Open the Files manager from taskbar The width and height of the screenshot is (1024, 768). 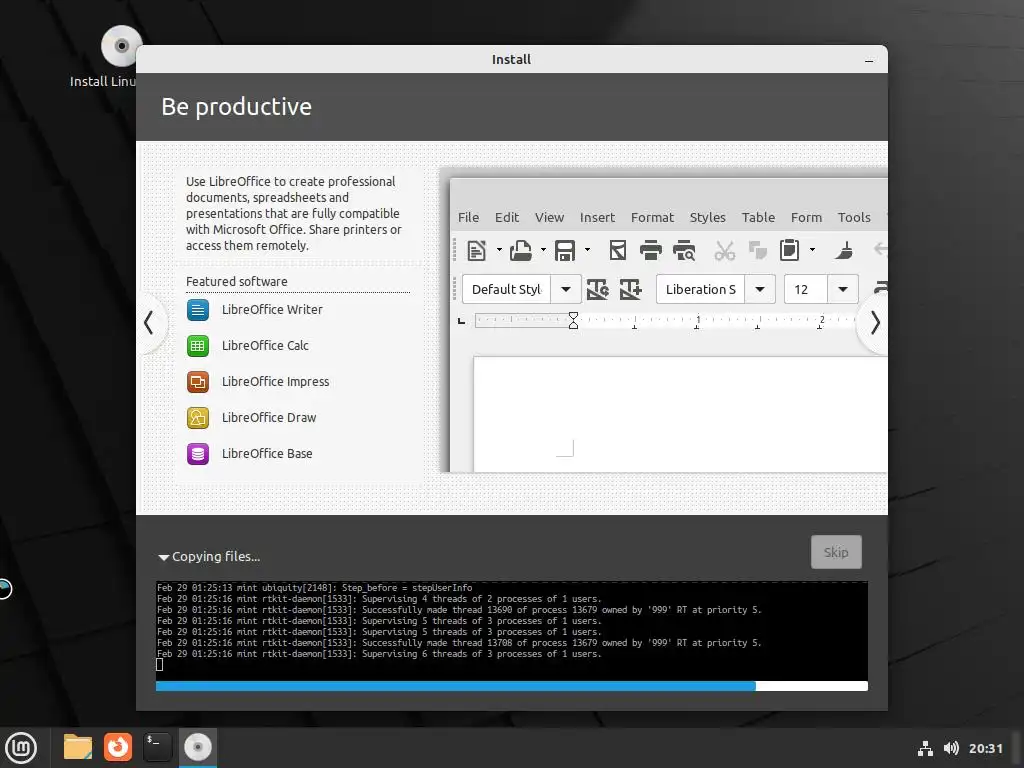78,747
